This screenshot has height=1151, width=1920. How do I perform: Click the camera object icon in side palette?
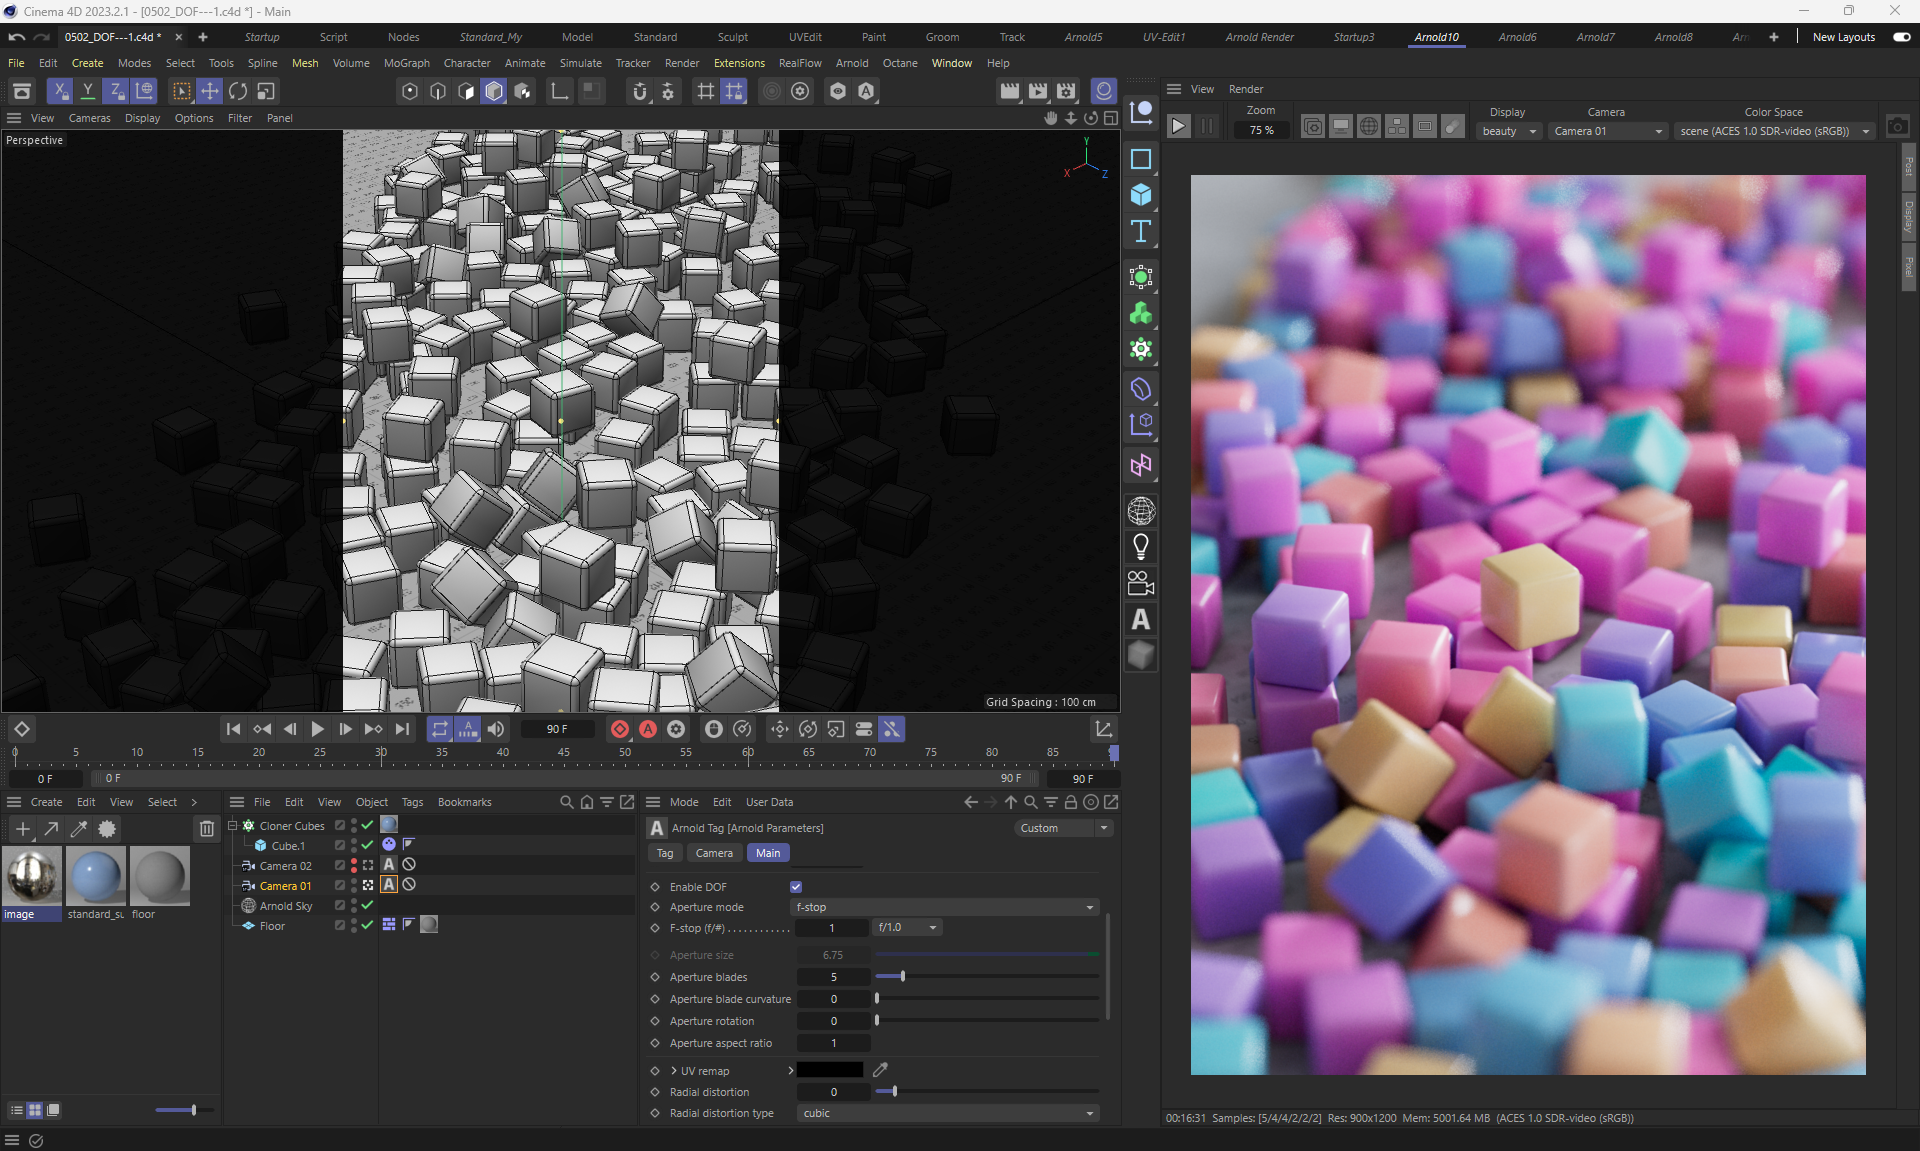(1141, 583)
